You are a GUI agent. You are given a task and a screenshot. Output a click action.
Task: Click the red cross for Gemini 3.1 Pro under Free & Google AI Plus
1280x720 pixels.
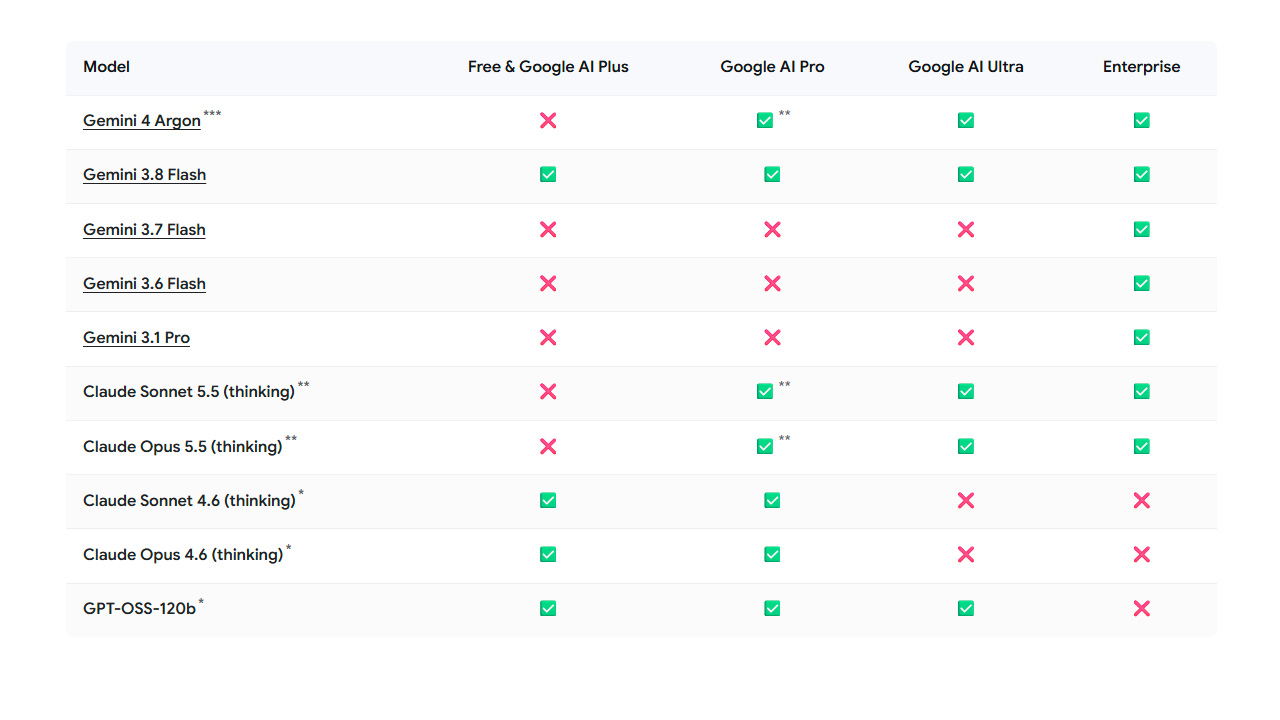[x=548, y=338]
